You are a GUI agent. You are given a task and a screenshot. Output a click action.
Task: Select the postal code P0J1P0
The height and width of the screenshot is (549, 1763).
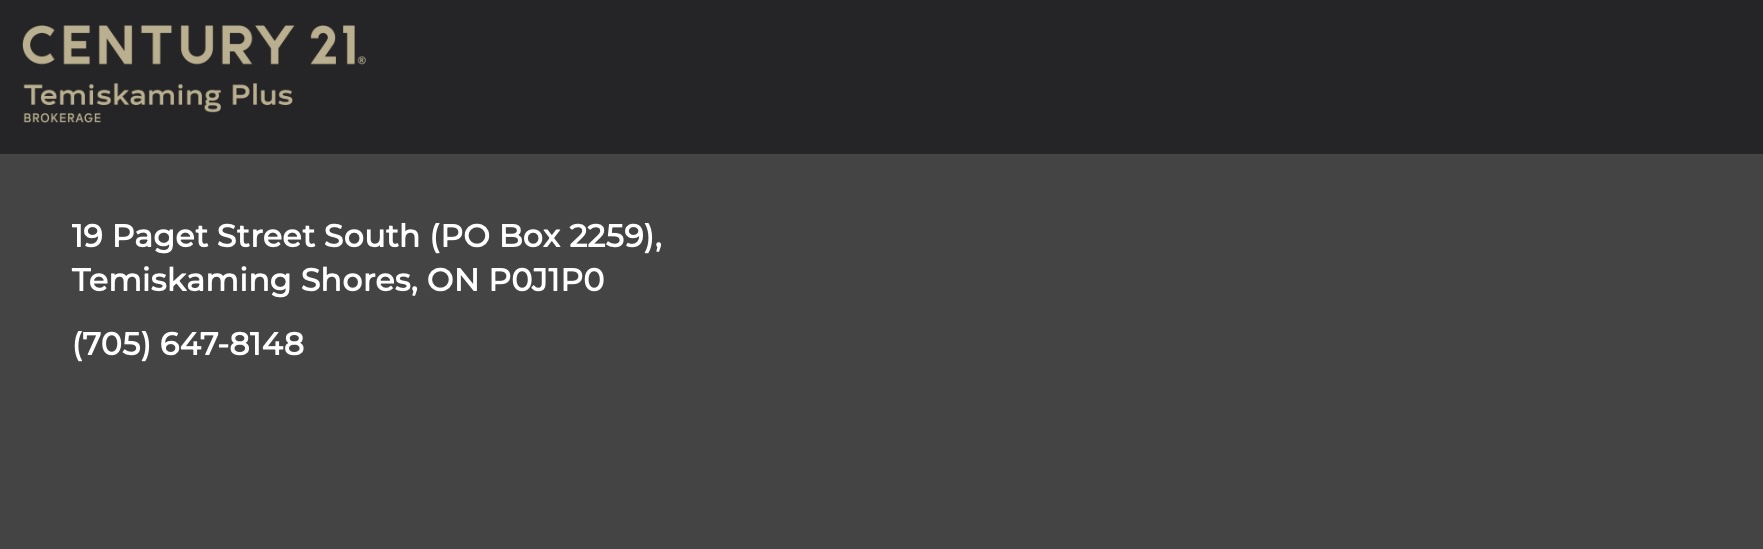click(x=546, y=280)
